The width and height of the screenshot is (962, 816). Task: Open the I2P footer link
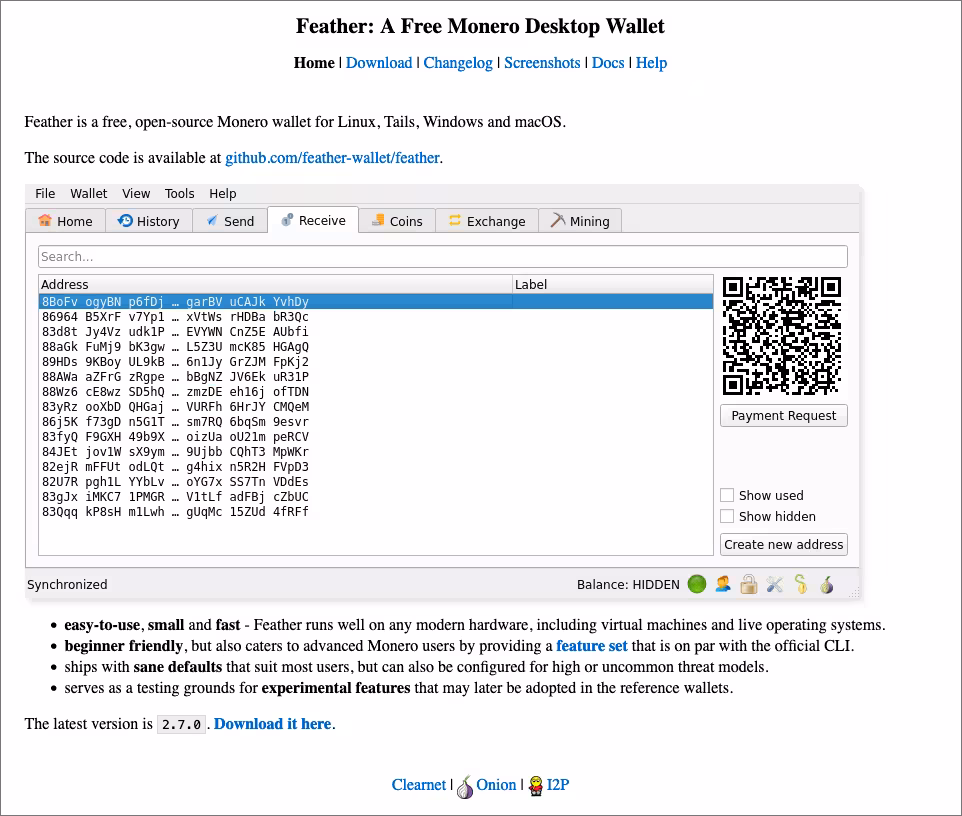(558, 785)
